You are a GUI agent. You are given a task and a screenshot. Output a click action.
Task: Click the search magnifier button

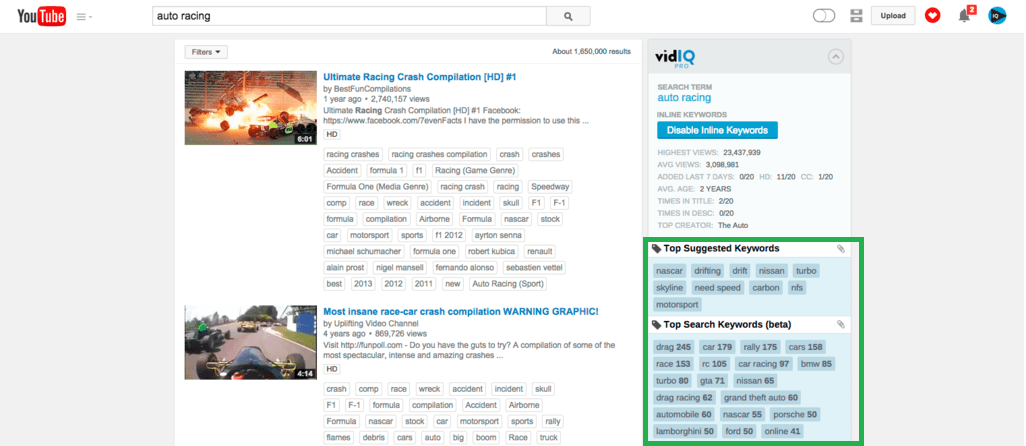click(x=568, y=16)
